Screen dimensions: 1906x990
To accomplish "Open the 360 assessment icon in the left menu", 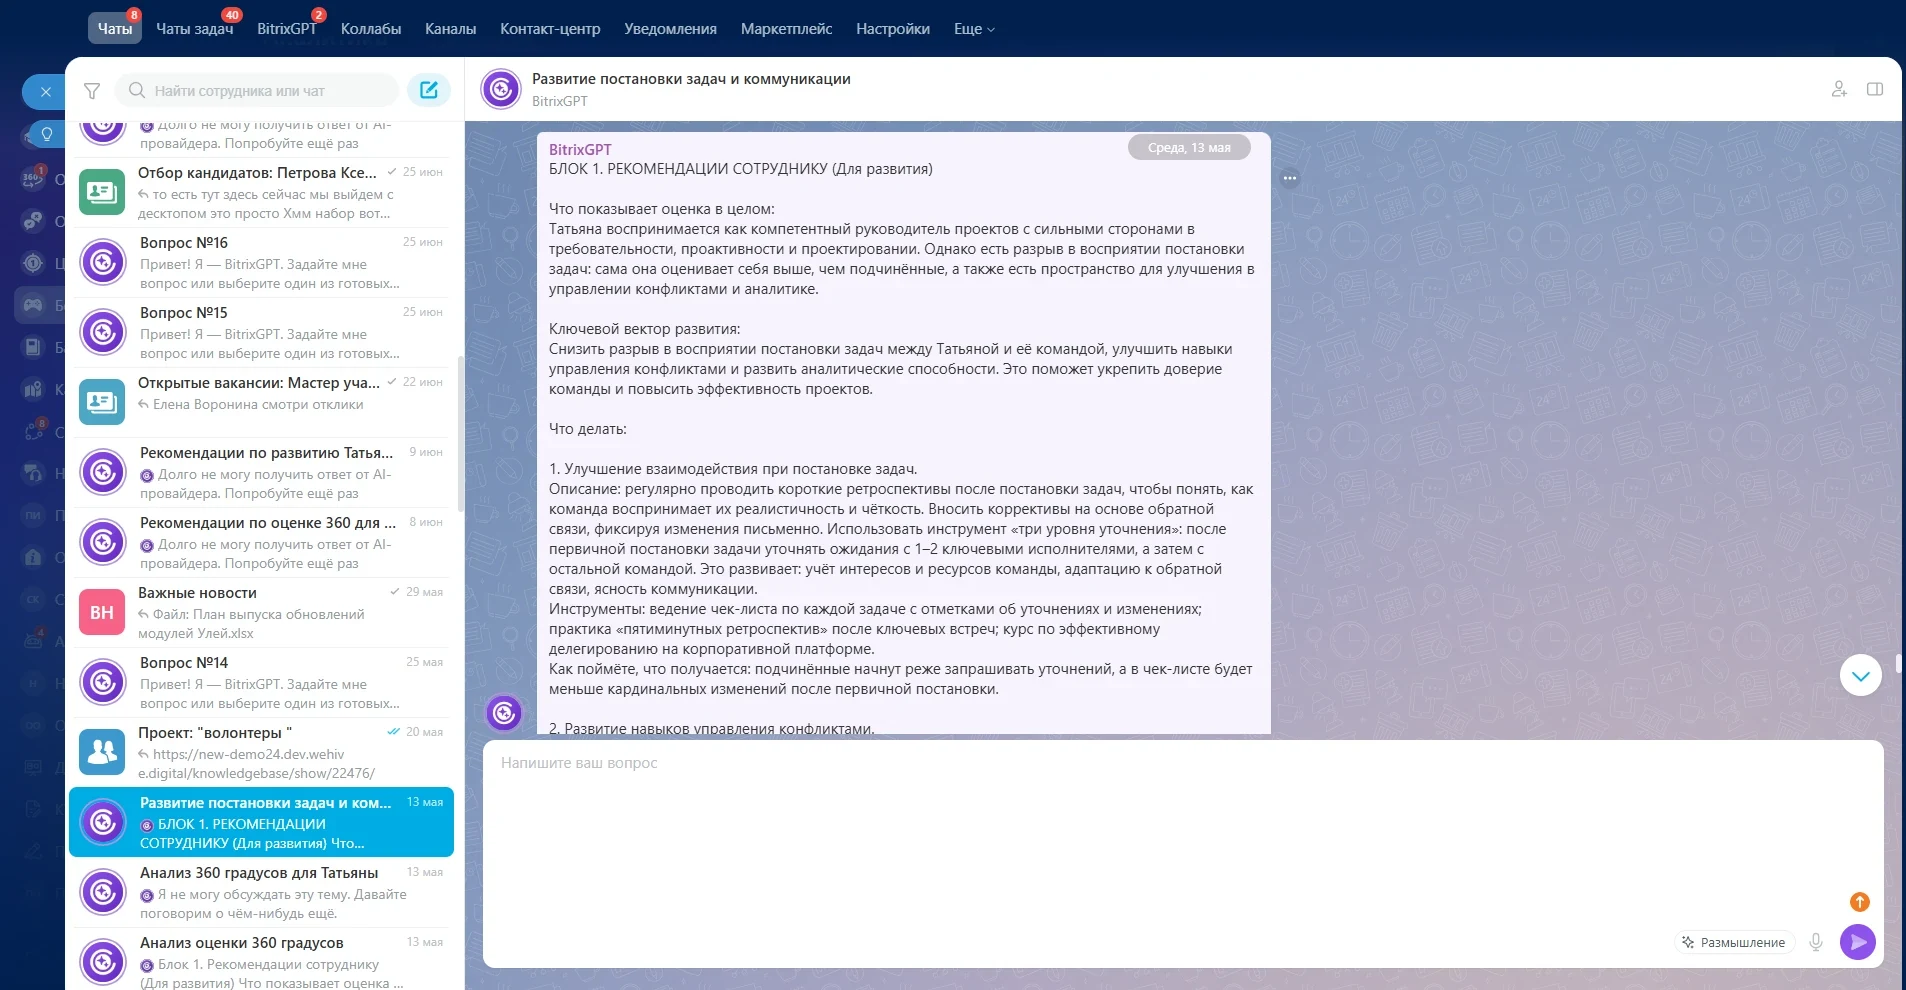I will [33, 178].
